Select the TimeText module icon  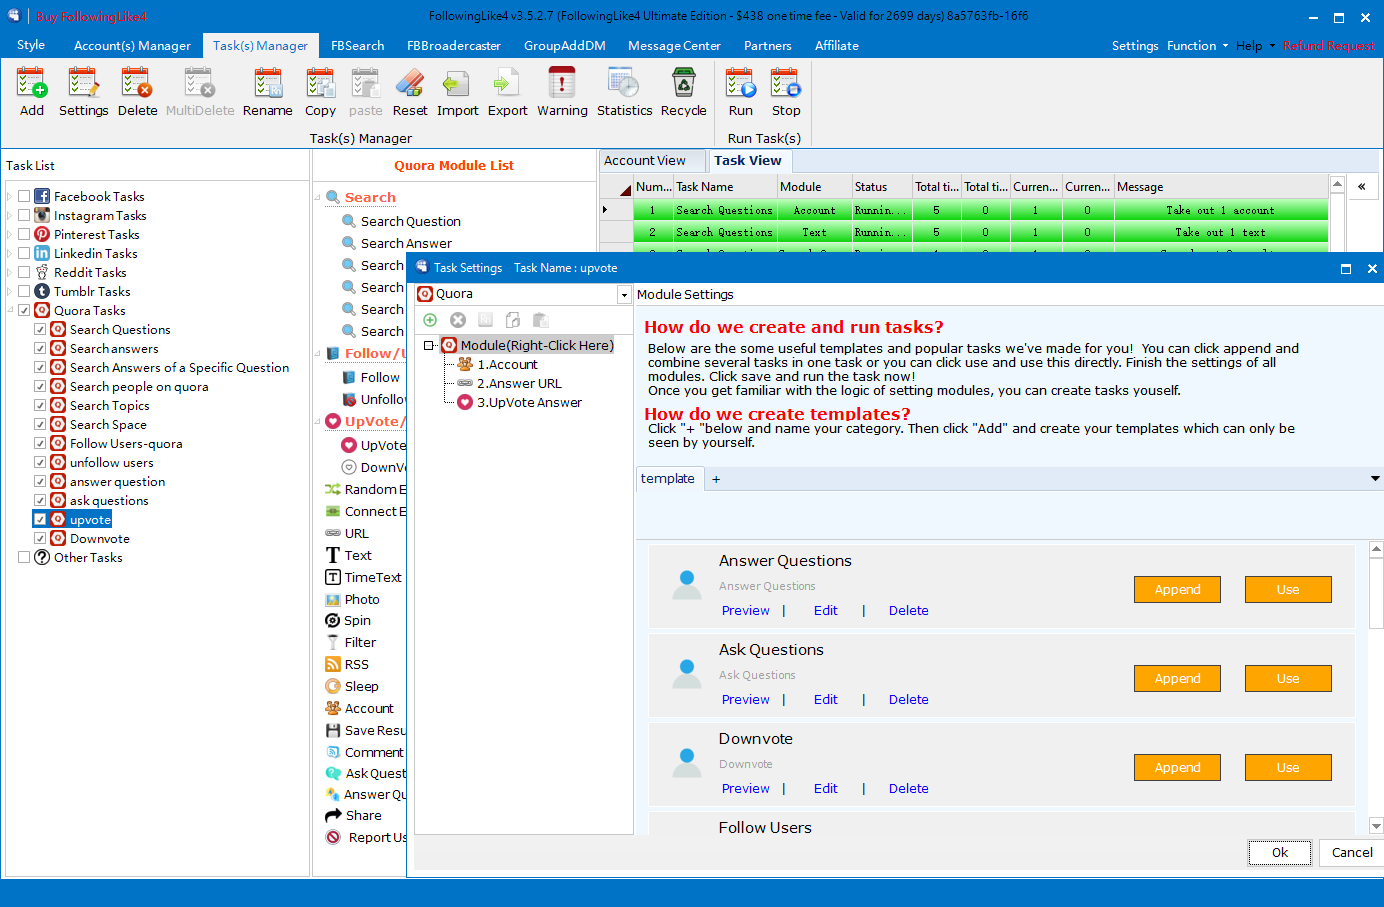333,578
